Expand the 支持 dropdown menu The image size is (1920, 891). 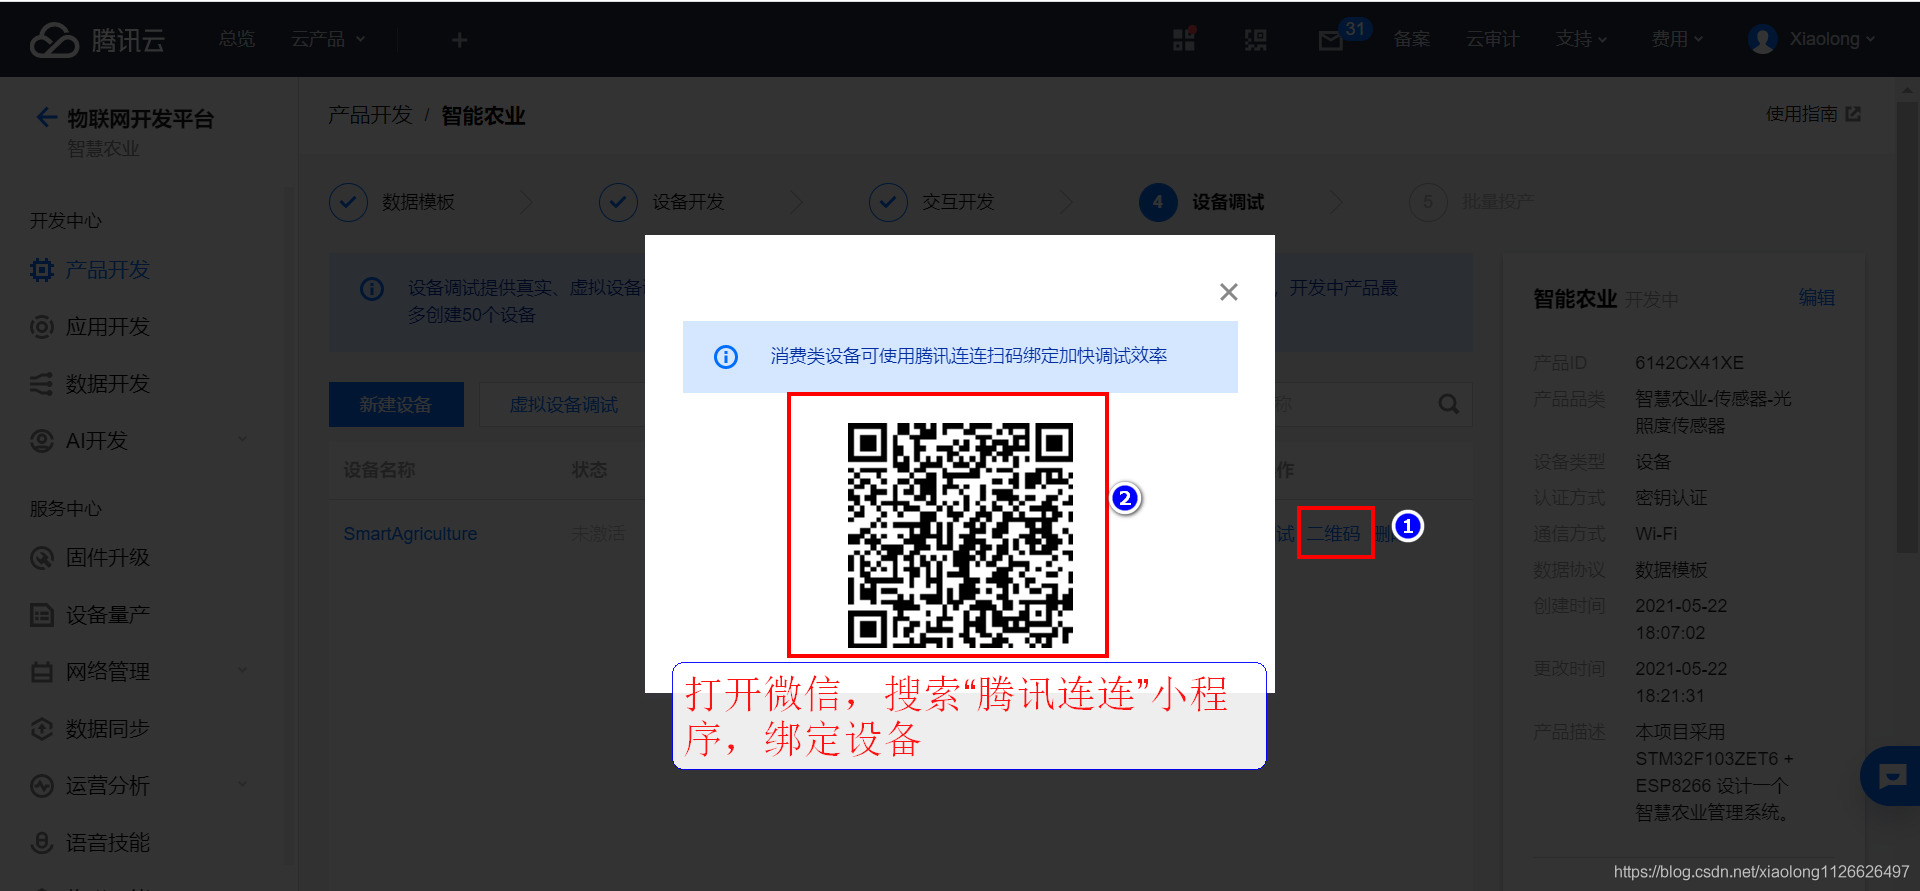point(1581,39)
